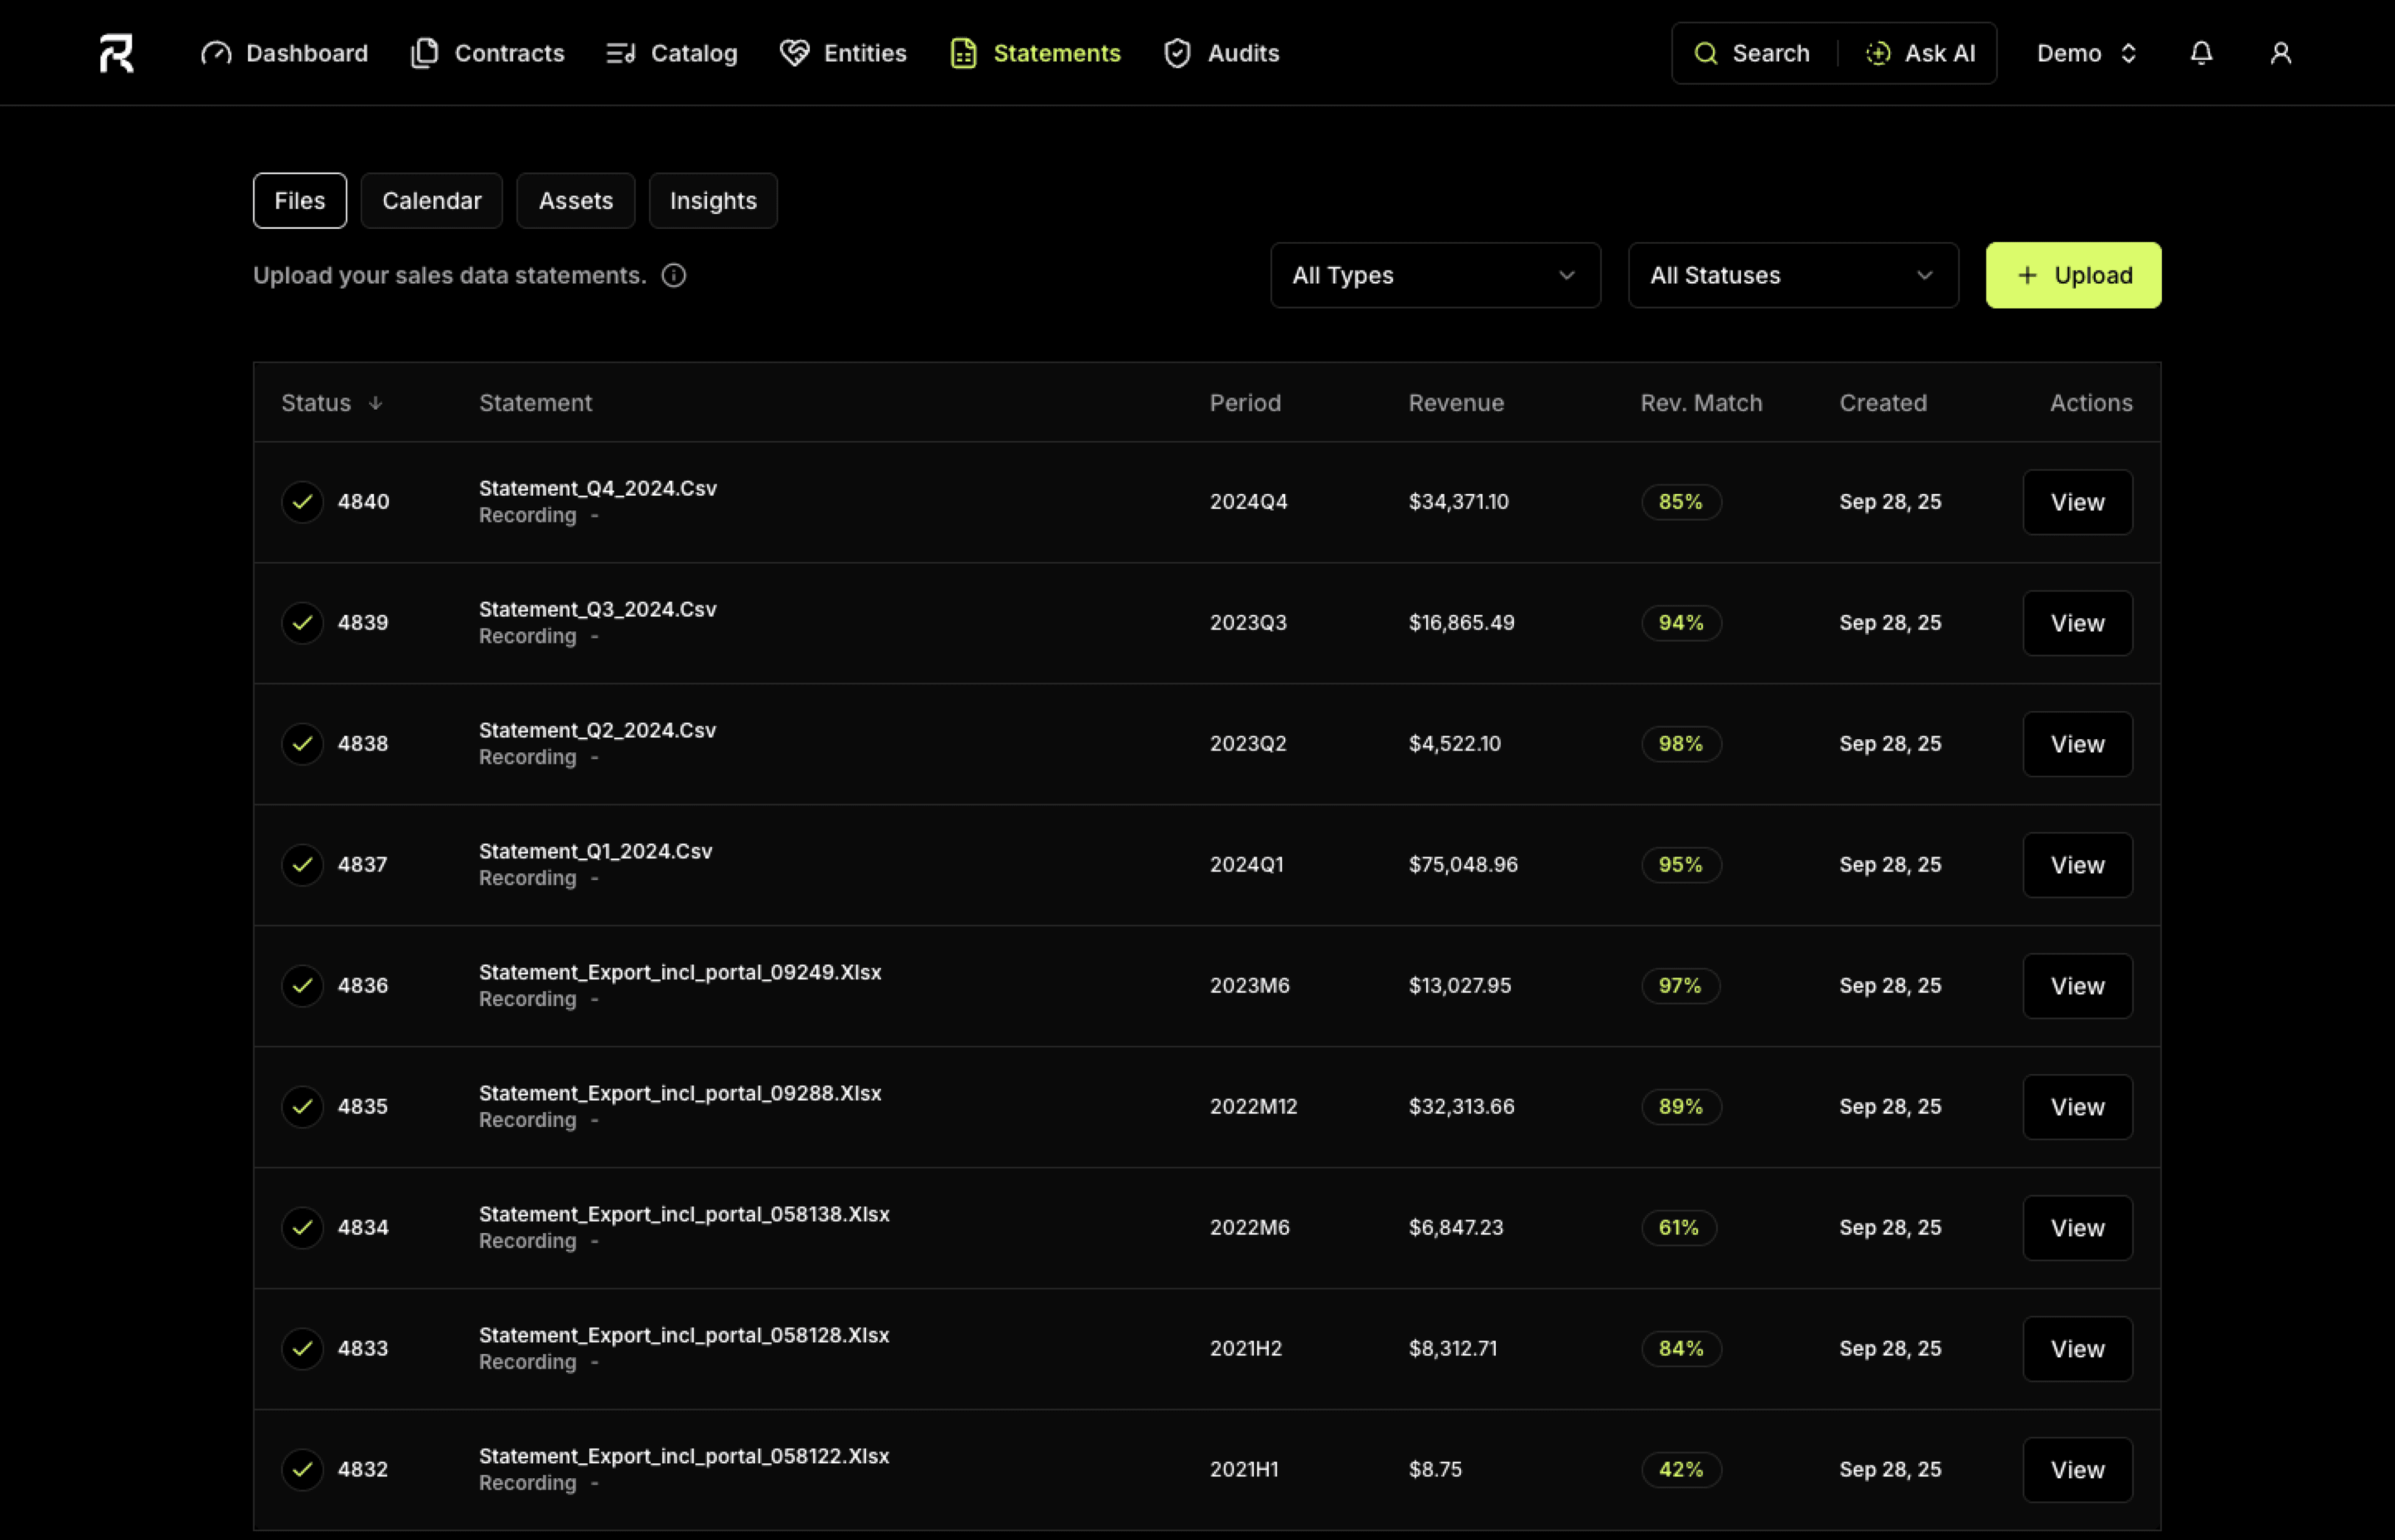
Task: Expand the All Types dropdown
Action: (1435, 275)
